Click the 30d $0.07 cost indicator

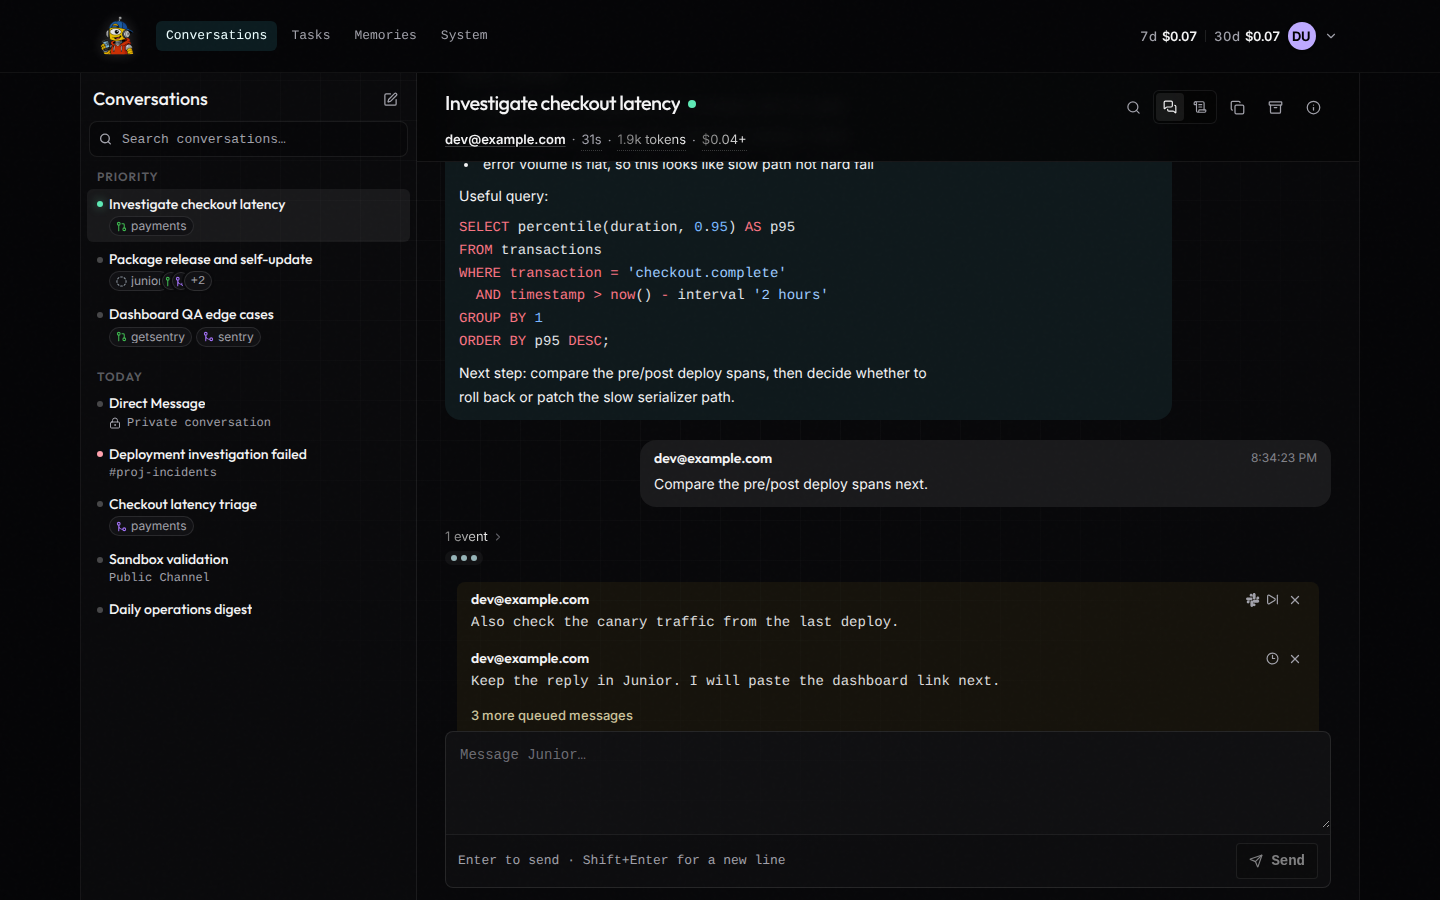1246,36
